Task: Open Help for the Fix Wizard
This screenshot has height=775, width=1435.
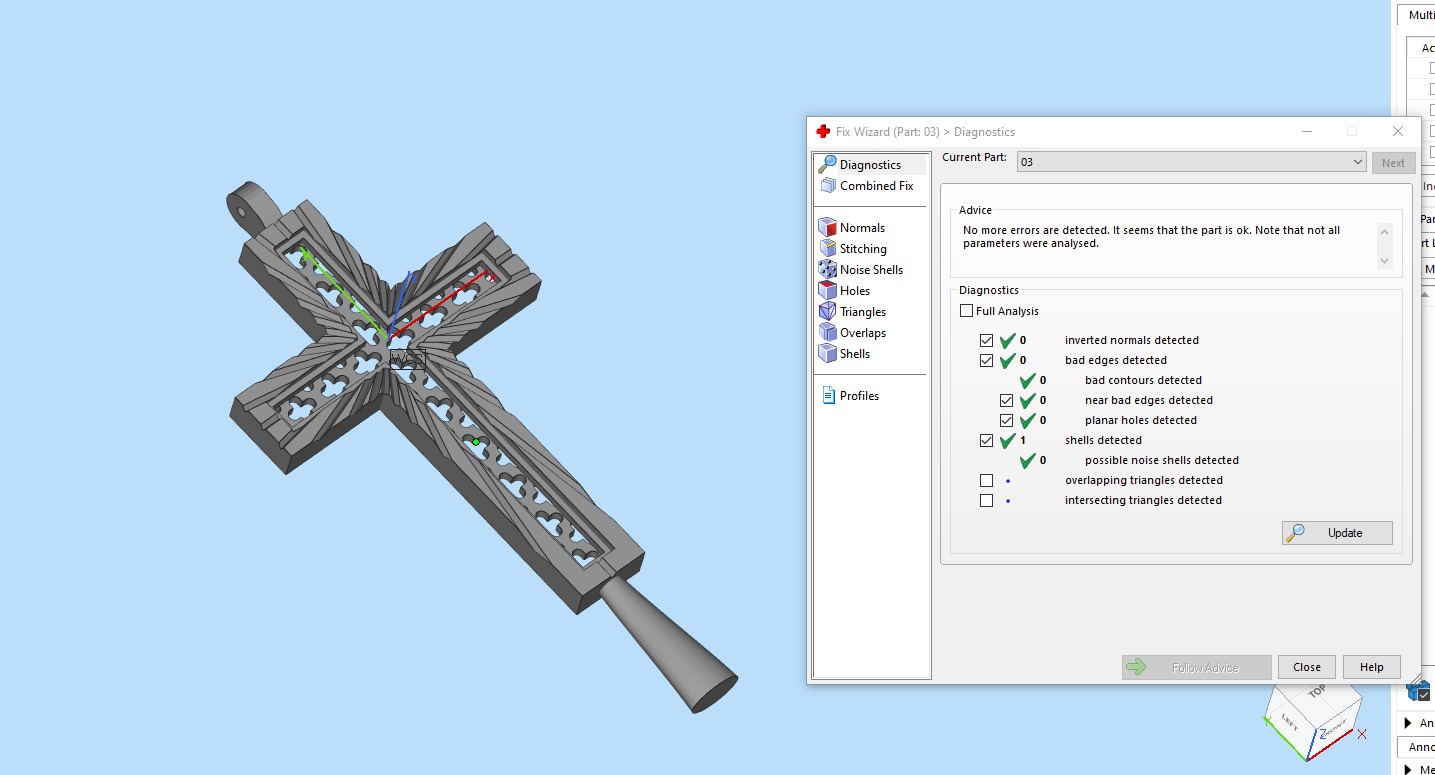Action: click(x=1372, y=667)
